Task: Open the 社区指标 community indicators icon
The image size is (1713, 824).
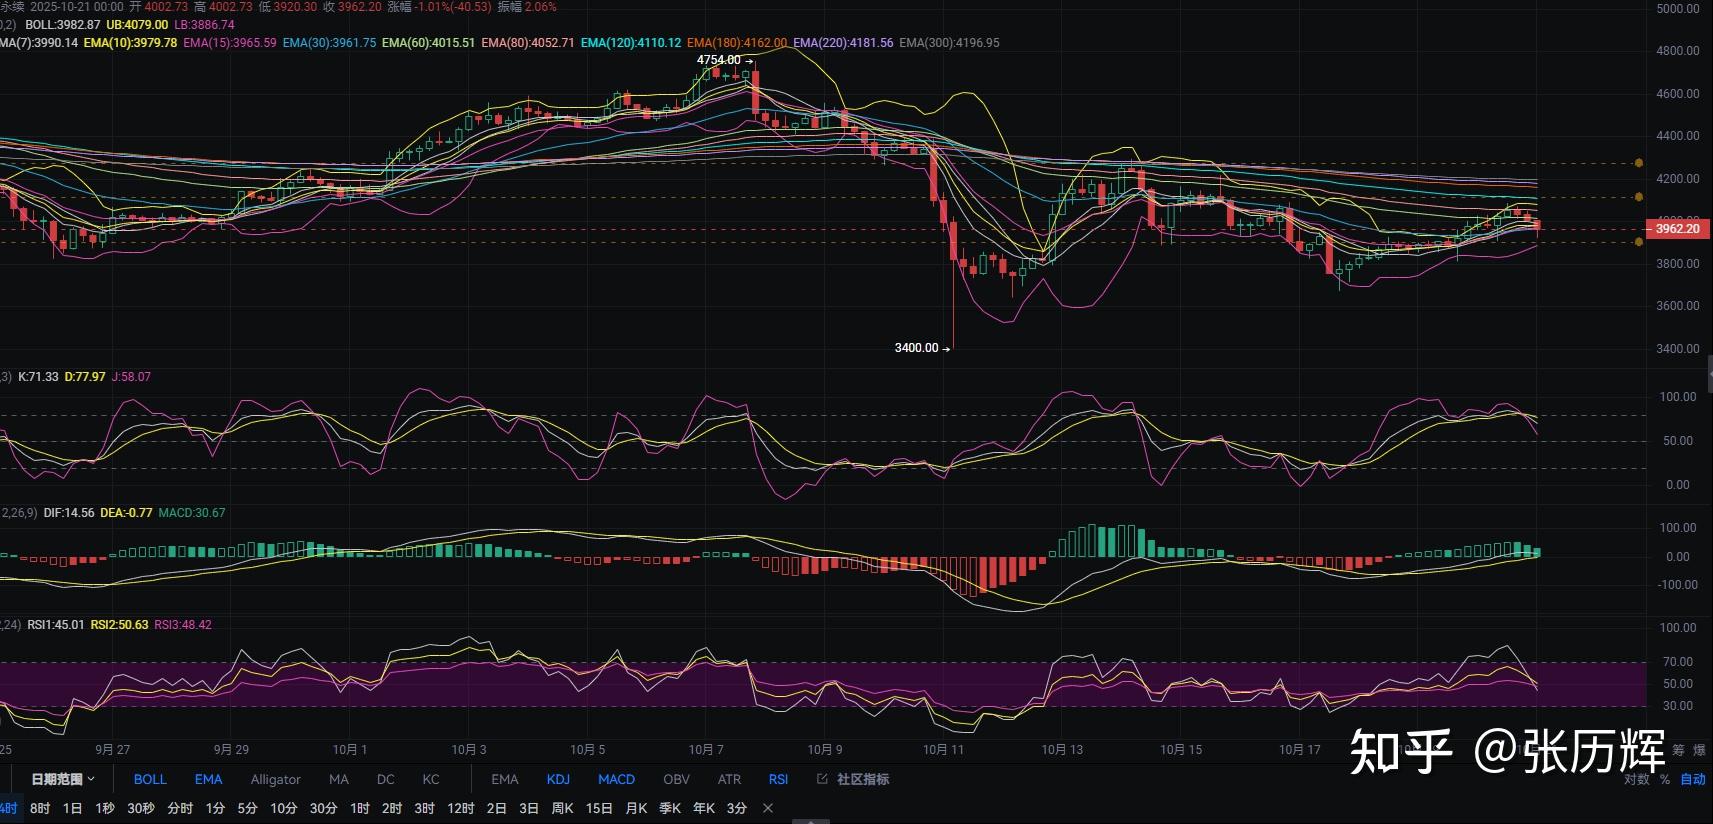Action: [x=823, y=779]
